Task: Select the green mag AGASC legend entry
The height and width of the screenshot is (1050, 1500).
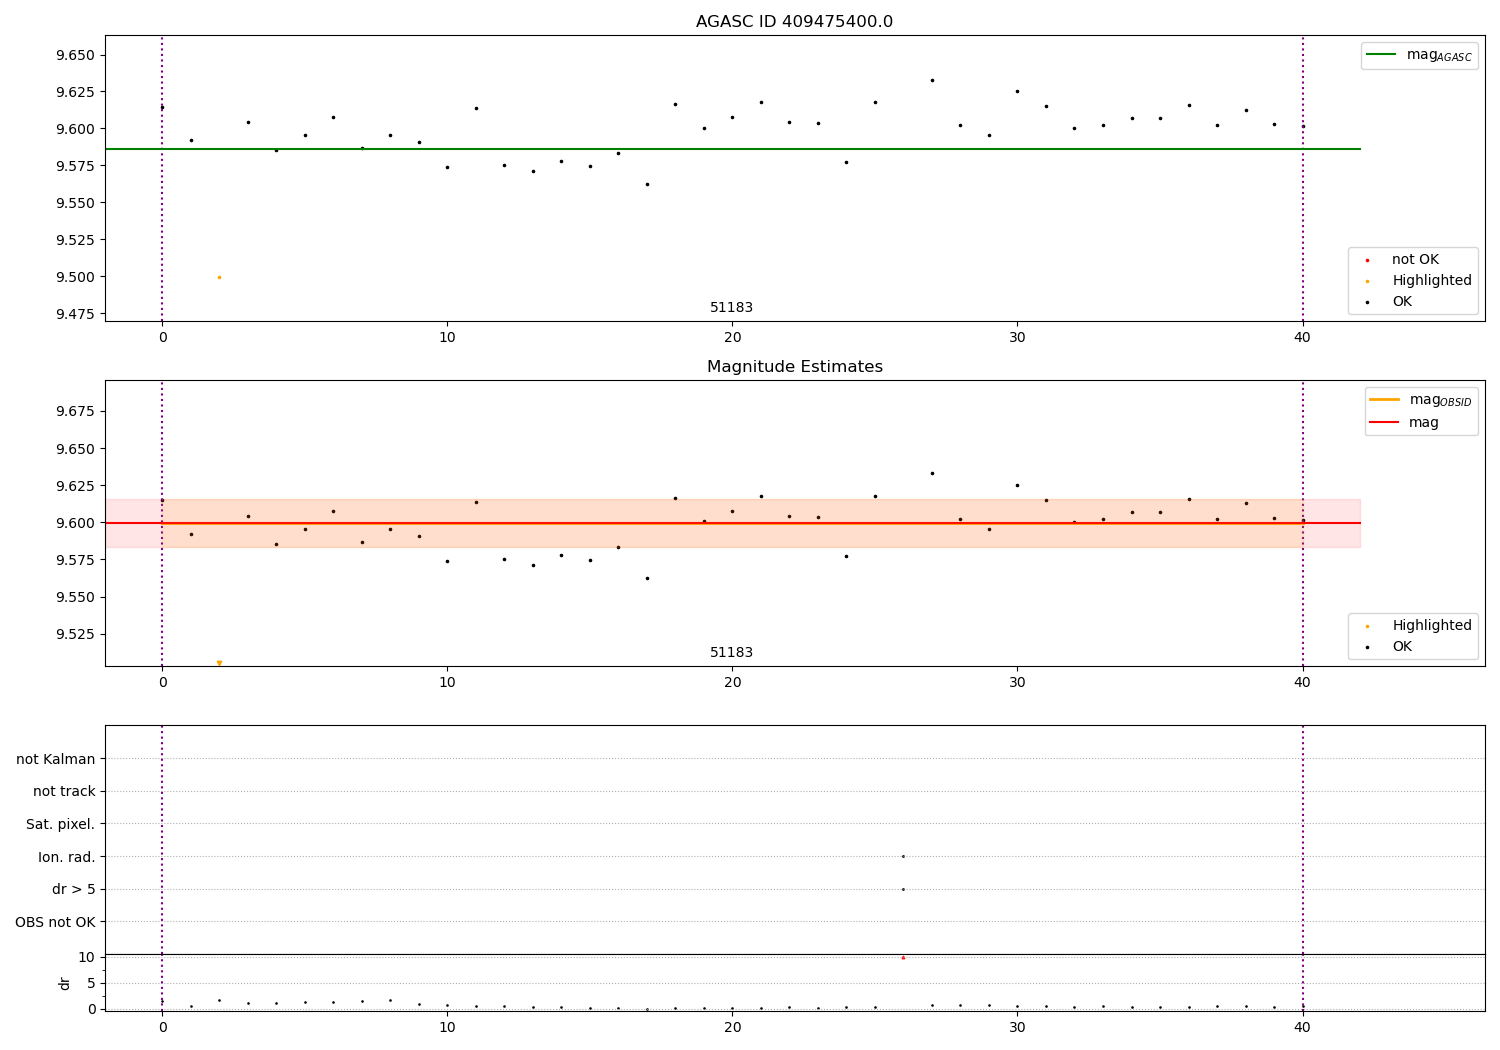Action: point(1418,55)
